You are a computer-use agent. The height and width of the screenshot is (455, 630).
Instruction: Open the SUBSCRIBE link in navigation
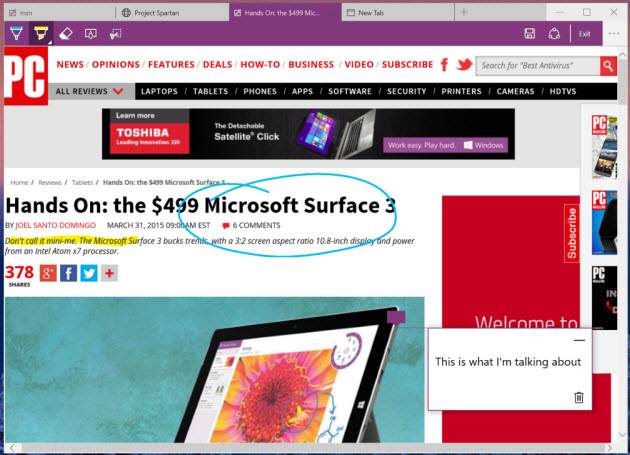tap(407, 64)
